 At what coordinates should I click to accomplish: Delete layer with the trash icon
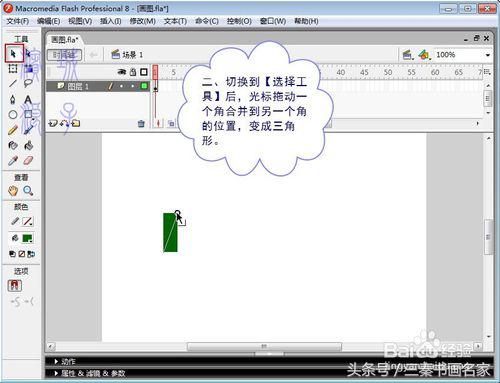(141, 124)
